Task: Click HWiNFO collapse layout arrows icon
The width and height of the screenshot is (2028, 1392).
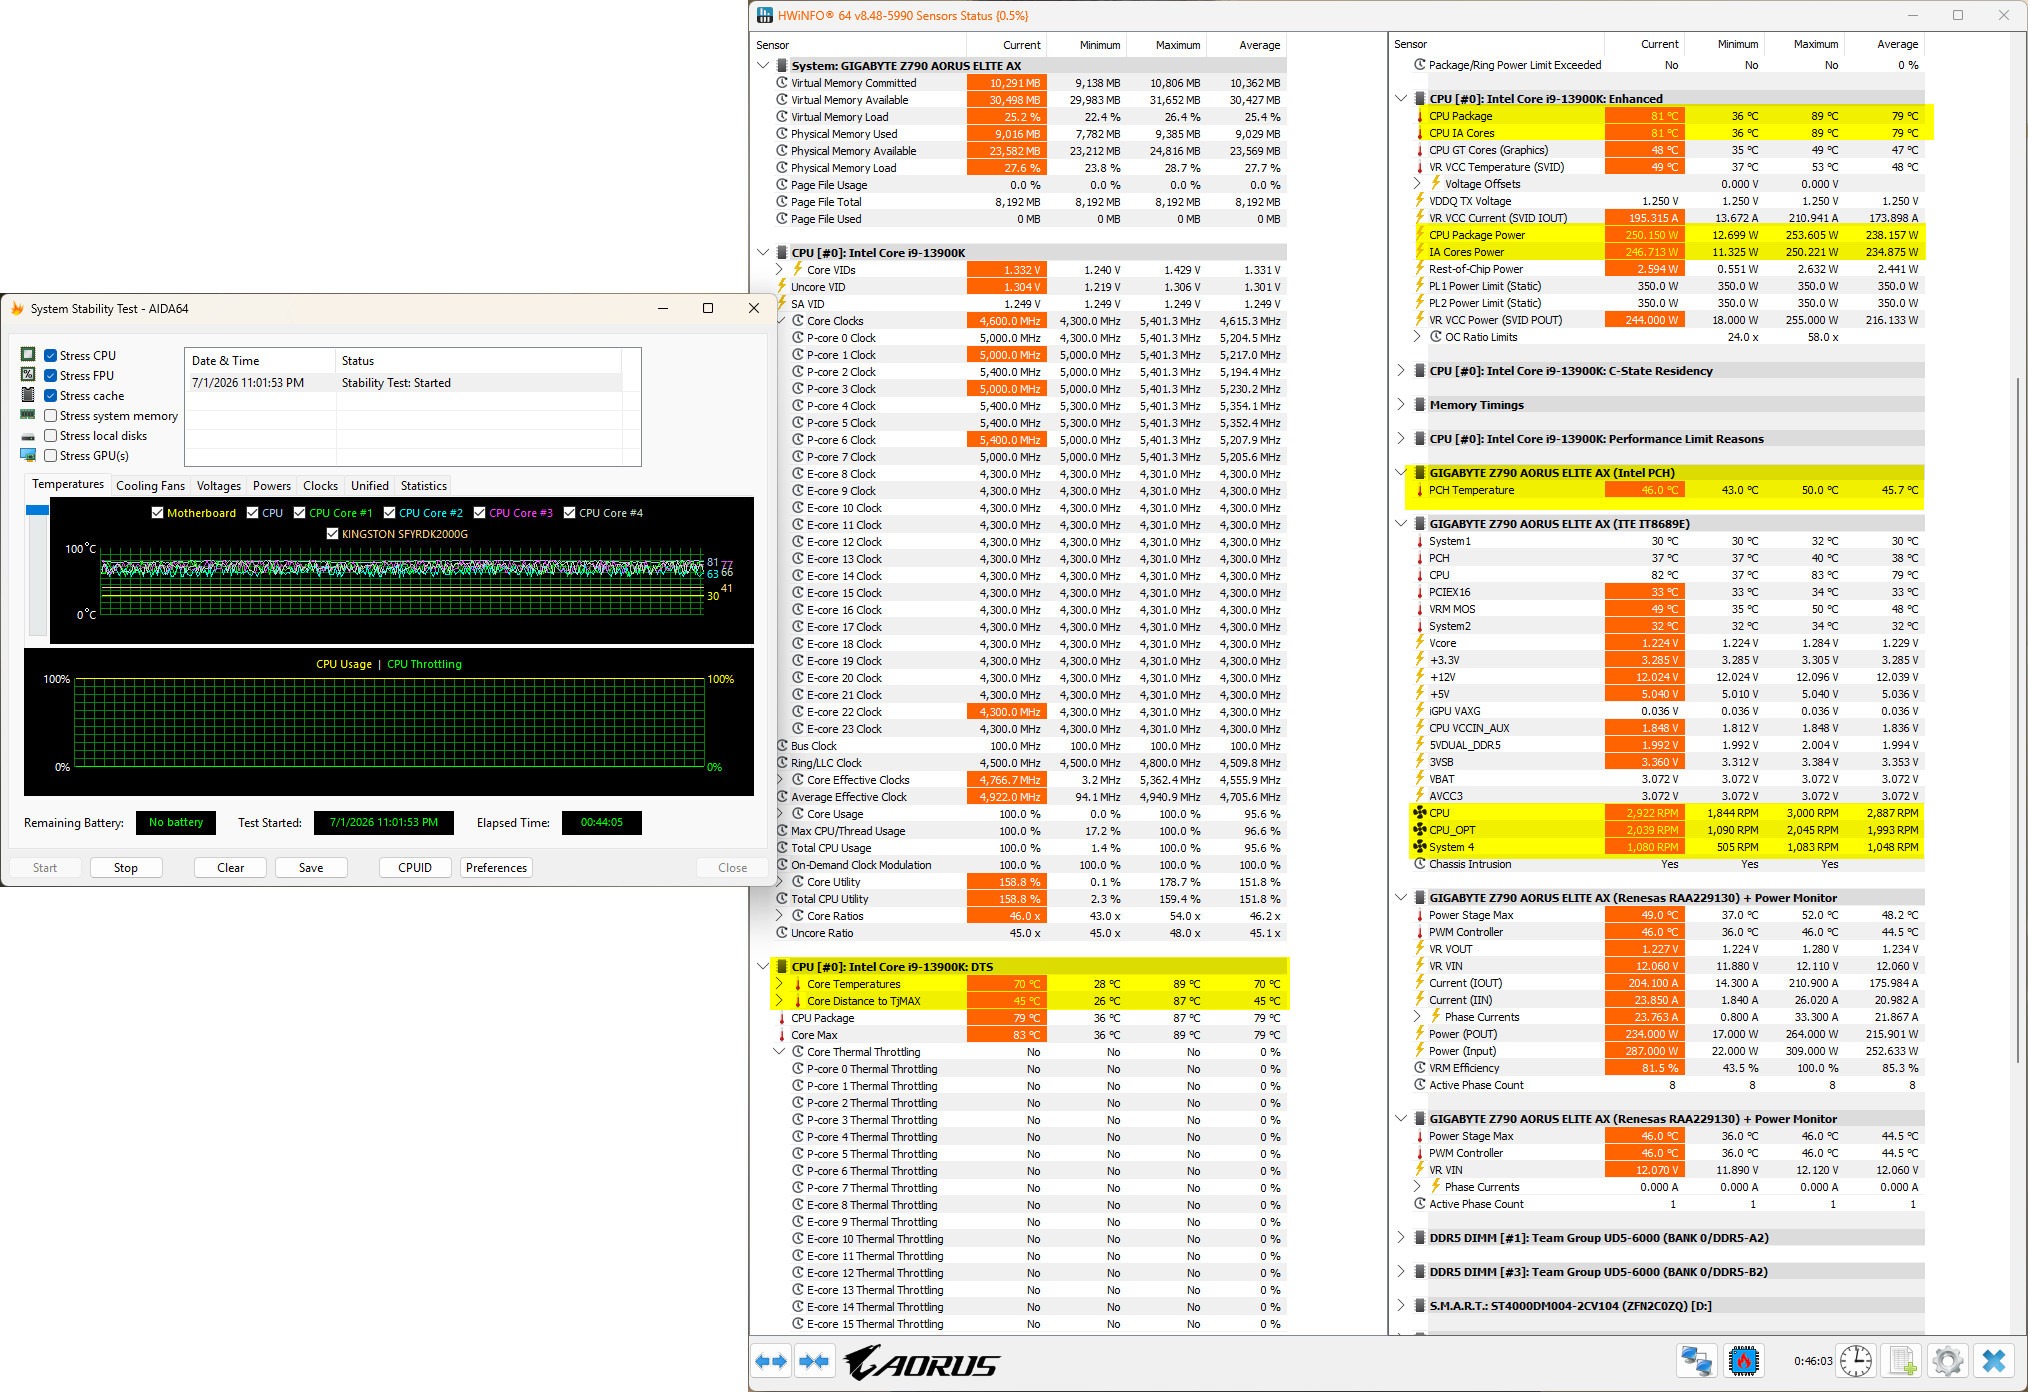Action: [814, 1361]
